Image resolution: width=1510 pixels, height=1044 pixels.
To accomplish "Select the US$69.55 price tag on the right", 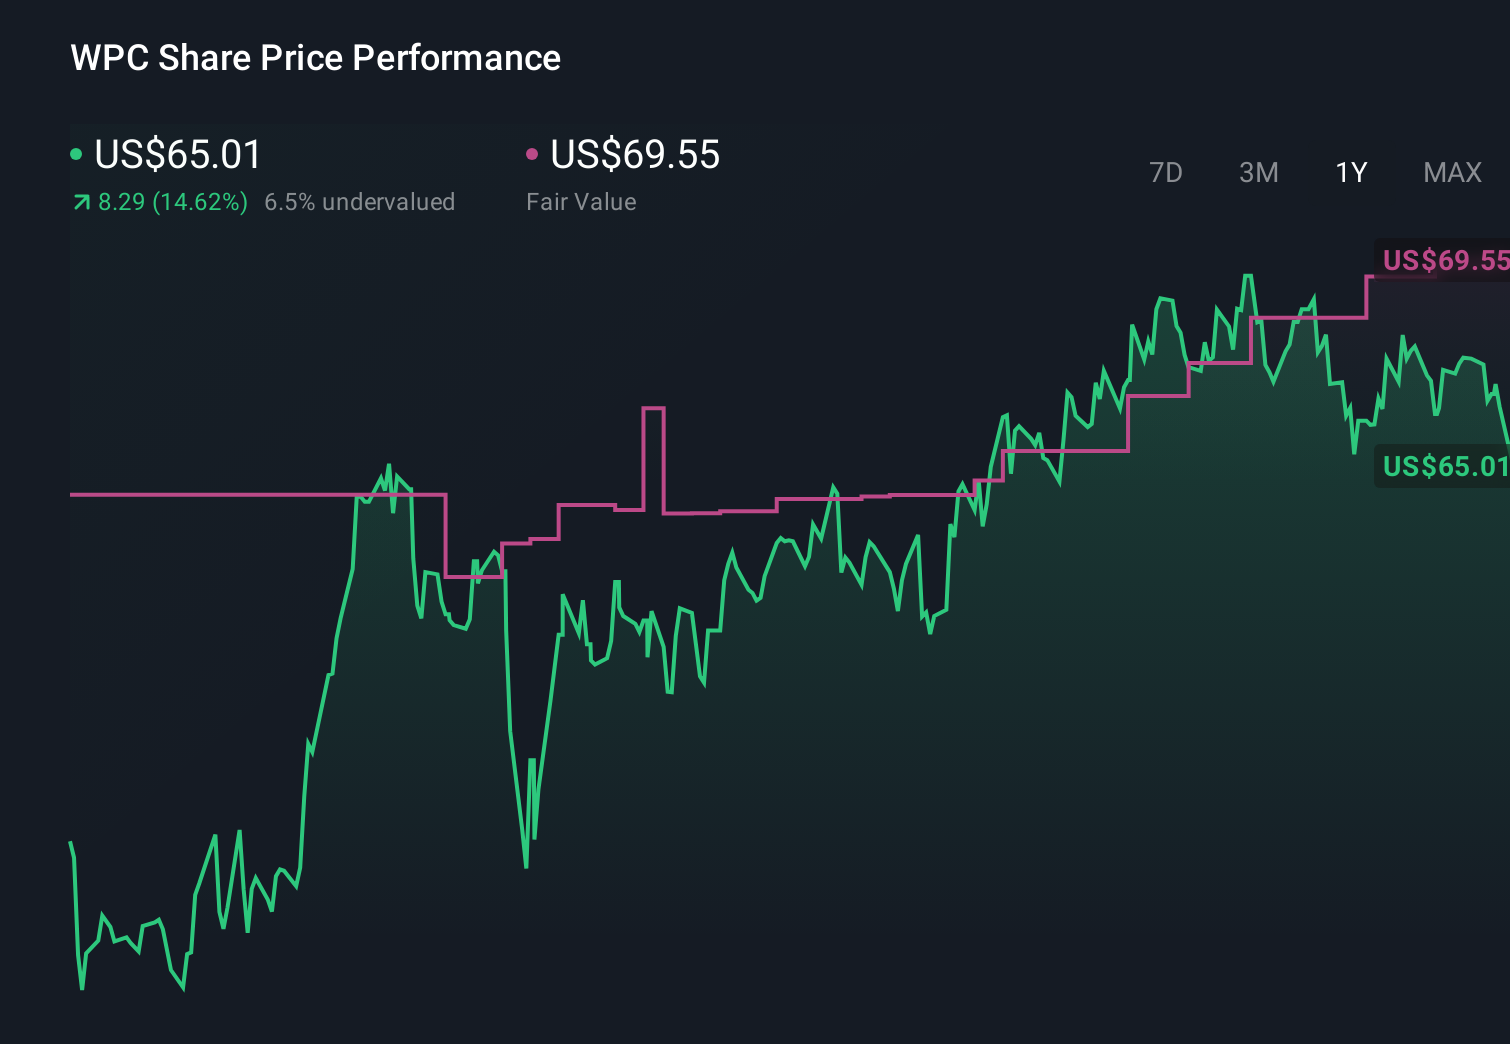I will pyautogui.click(x=1444, y=260).
